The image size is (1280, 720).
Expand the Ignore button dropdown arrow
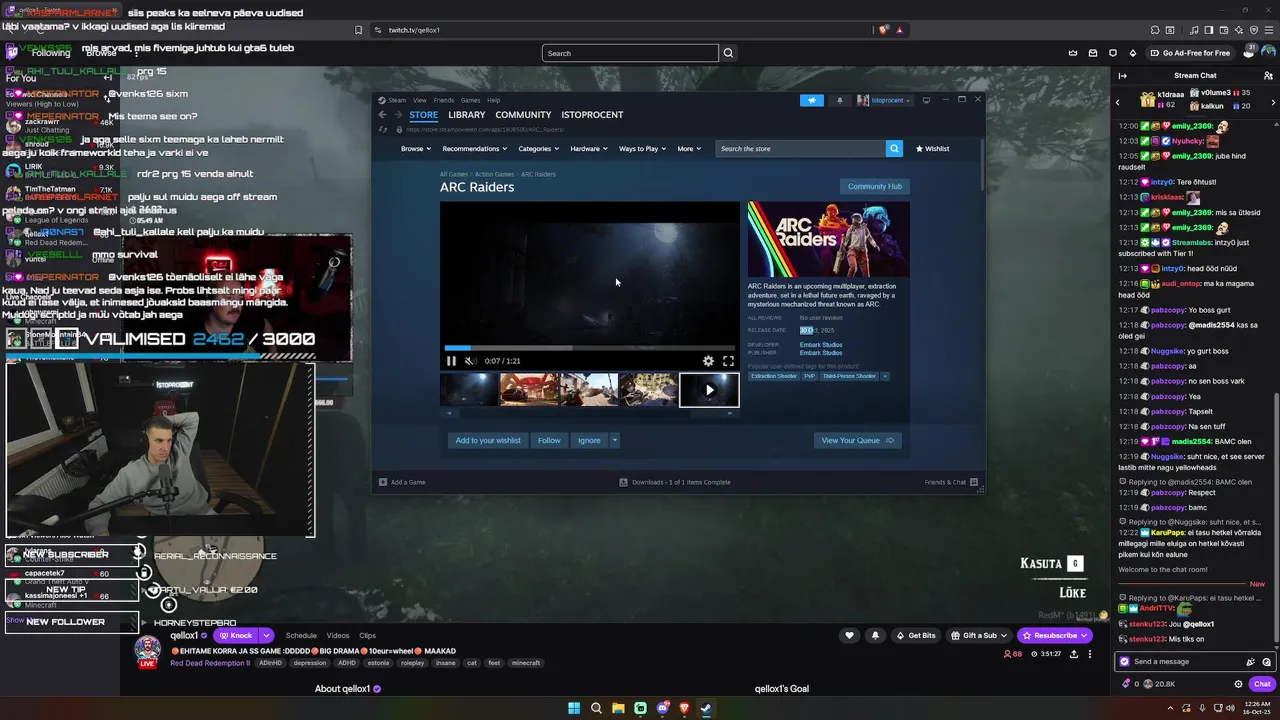(x=614, y=440)
